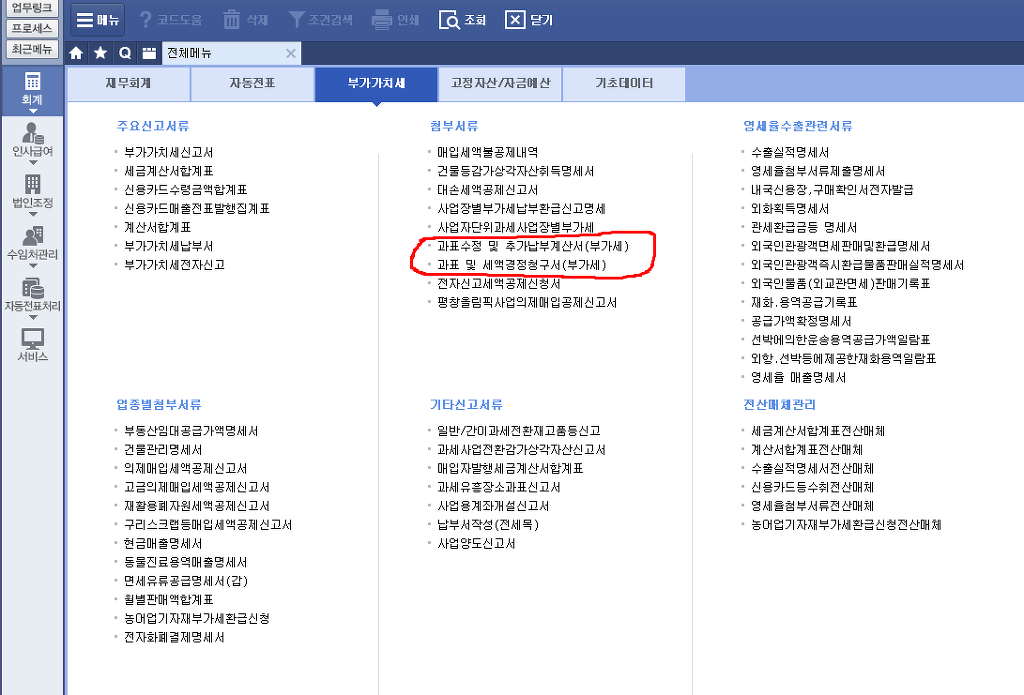Click the home icon in tab bar
Image resolution: width=1024 pixels, height=695 pixels.
pyautogui.click(x=77, y=53)
